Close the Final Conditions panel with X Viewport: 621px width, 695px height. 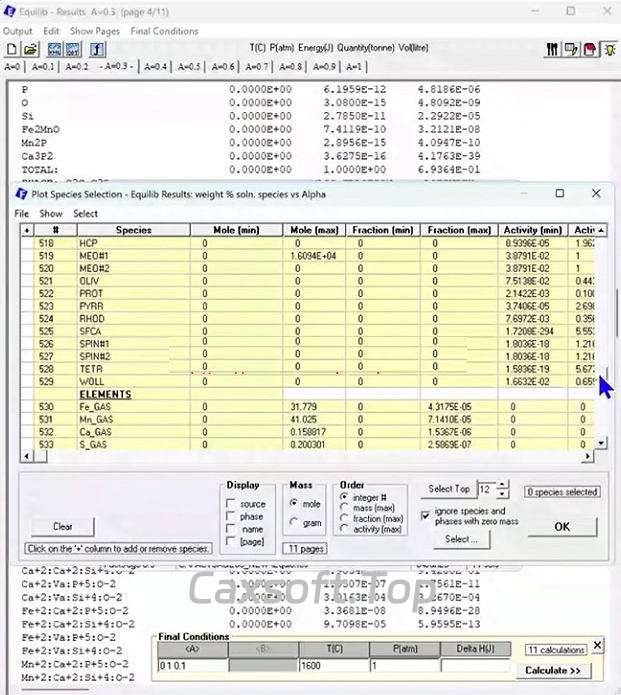pyautogui.click(x=598, y=646)
